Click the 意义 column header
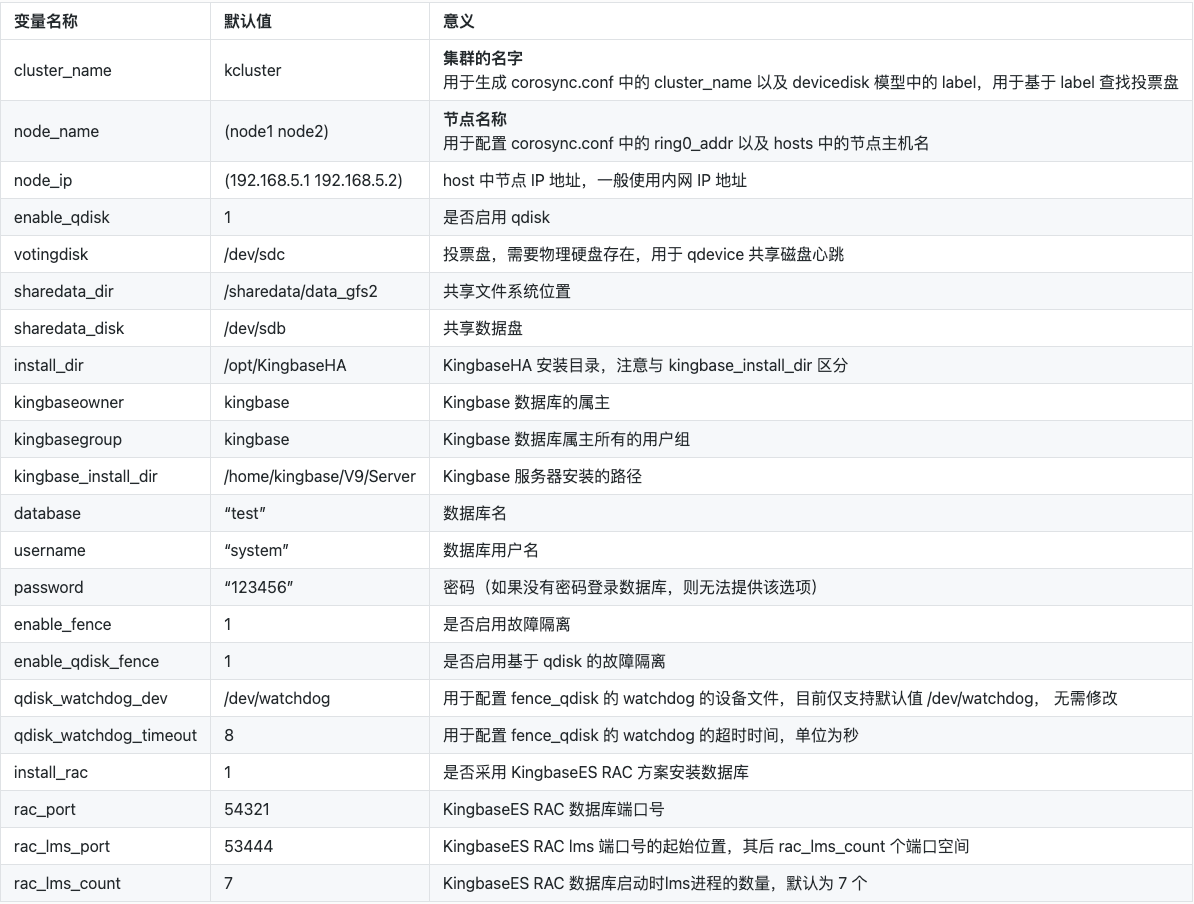Image resolution: width=1194 pixels, height=904 pixels. 458,21
